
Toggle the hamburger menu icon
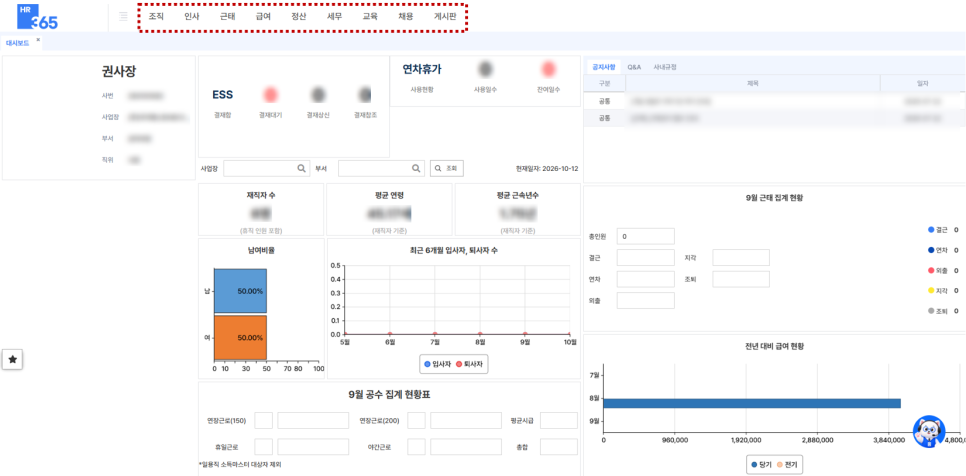pyautogui.click(x=124, y=17)
